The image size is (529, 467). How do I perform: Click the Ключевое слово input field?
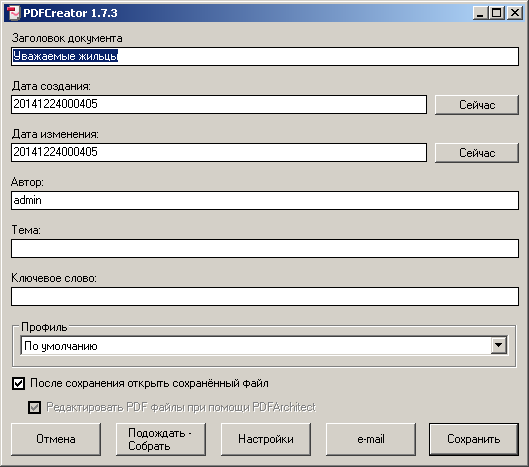pos(265,296)
